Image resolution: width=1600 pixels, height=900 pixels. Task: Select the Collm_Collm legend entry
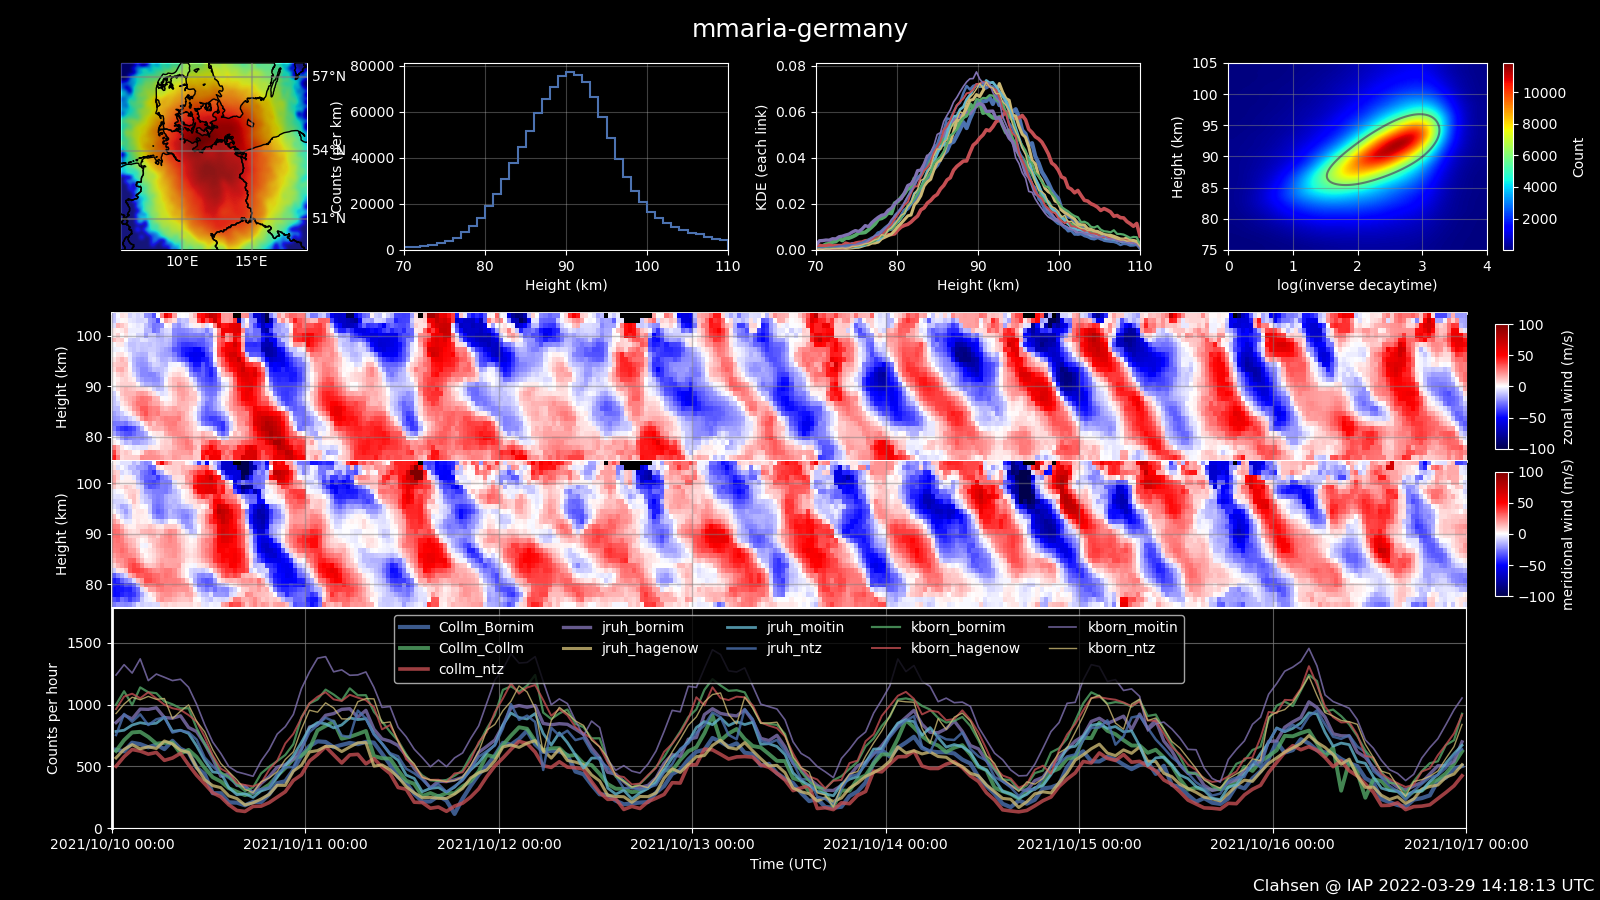click(x=461, y=648)
